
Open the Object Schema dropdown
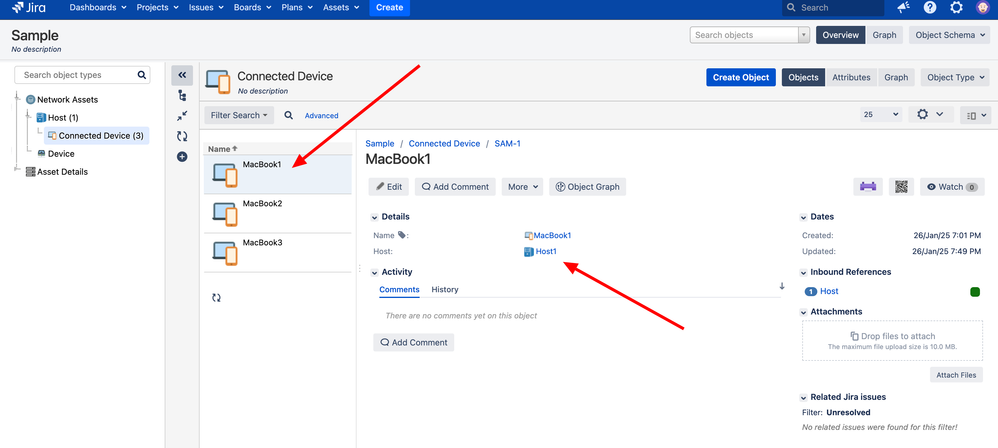950,35
